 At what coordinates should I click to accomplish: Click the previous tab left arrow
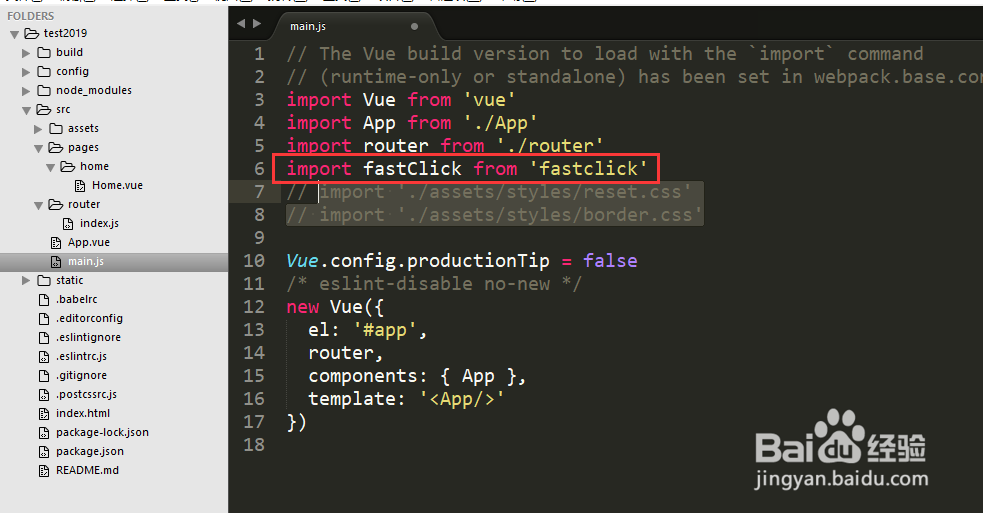pos(242,24)
